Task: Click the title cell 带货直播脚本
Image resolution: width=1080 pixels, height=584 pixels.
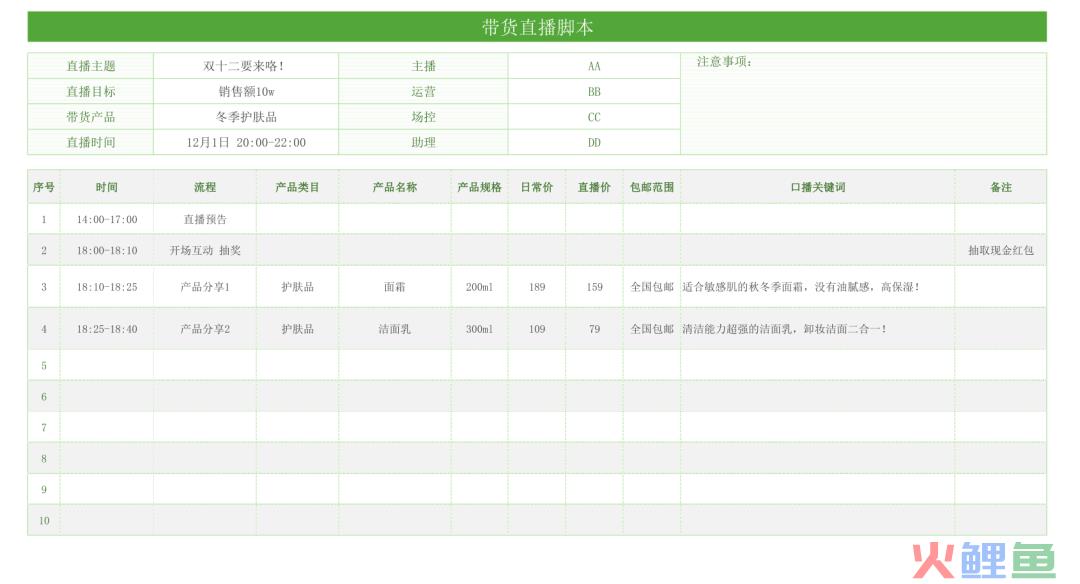Action: pos(537,27)
